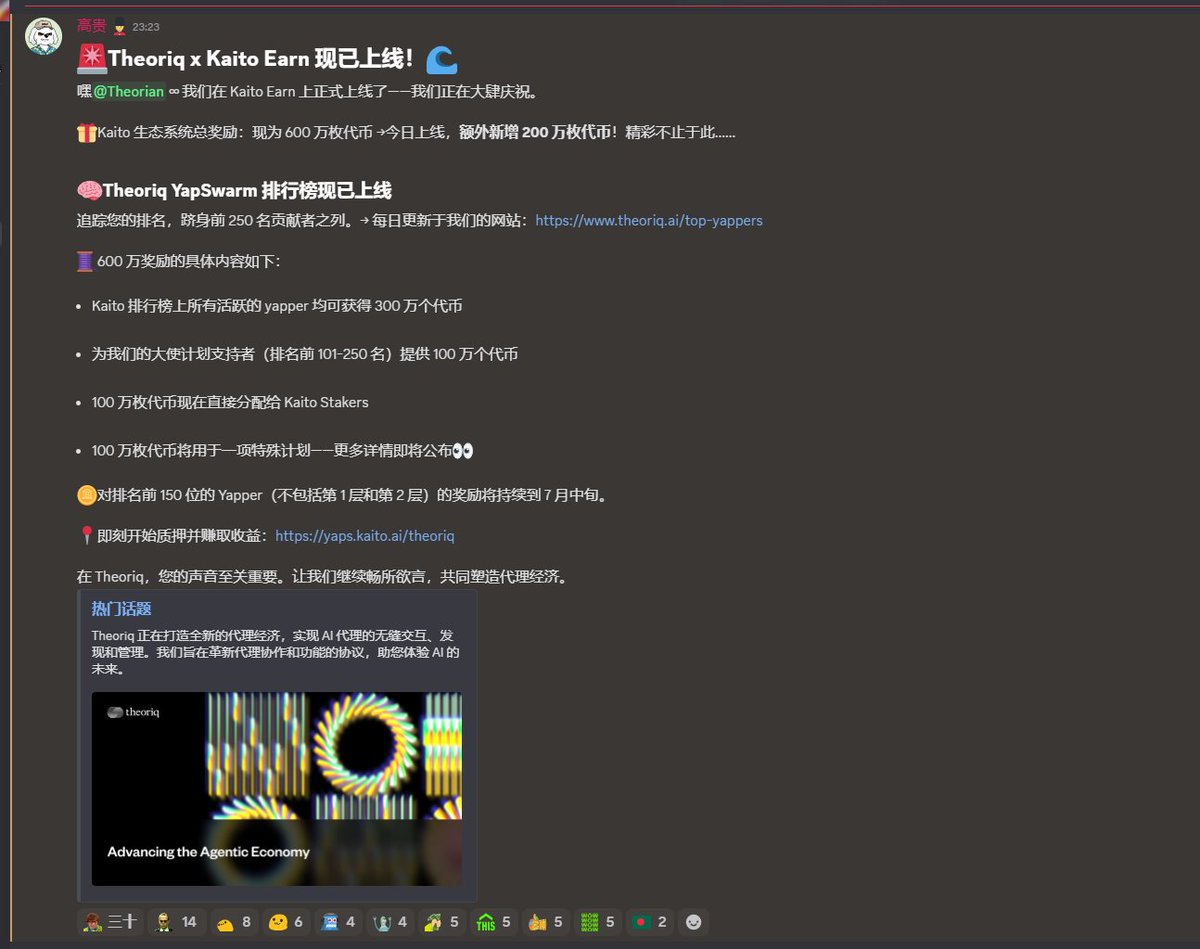Add the green THIS reaction with count 5

pyautogui.click(x=494, y=922)
